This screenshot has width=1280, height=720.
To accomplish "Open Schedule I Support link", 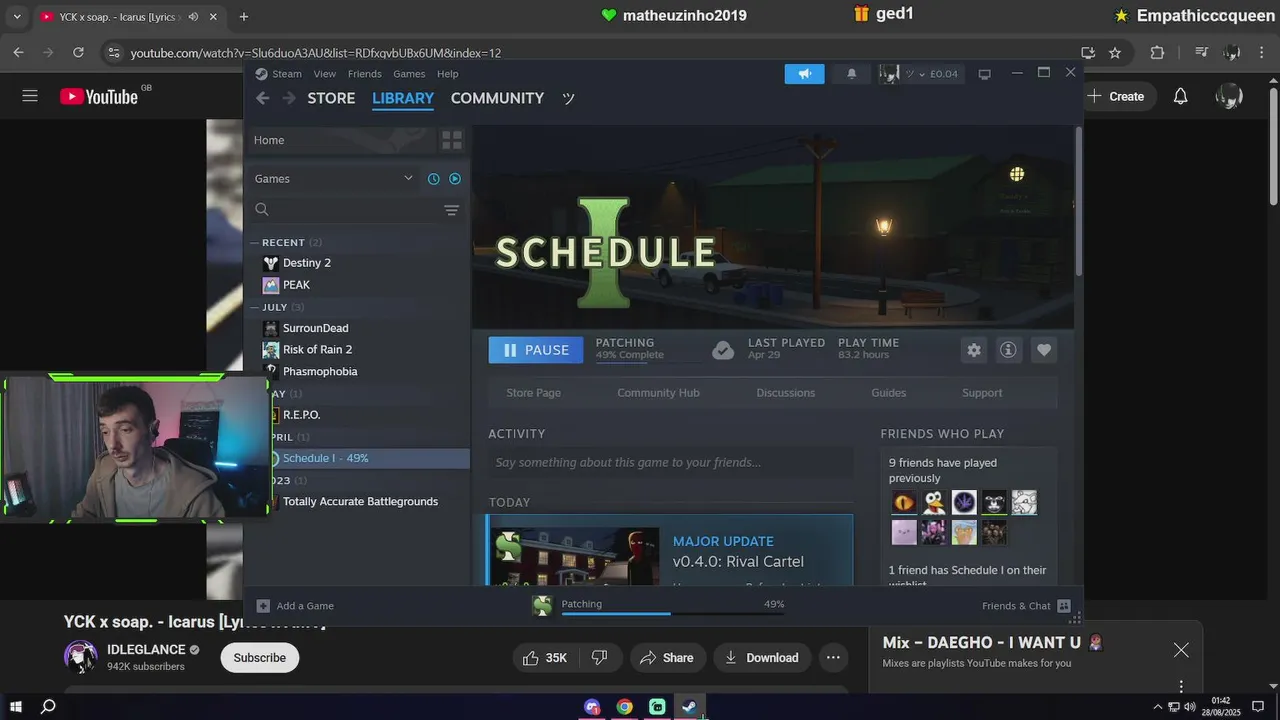I will 982,393.
